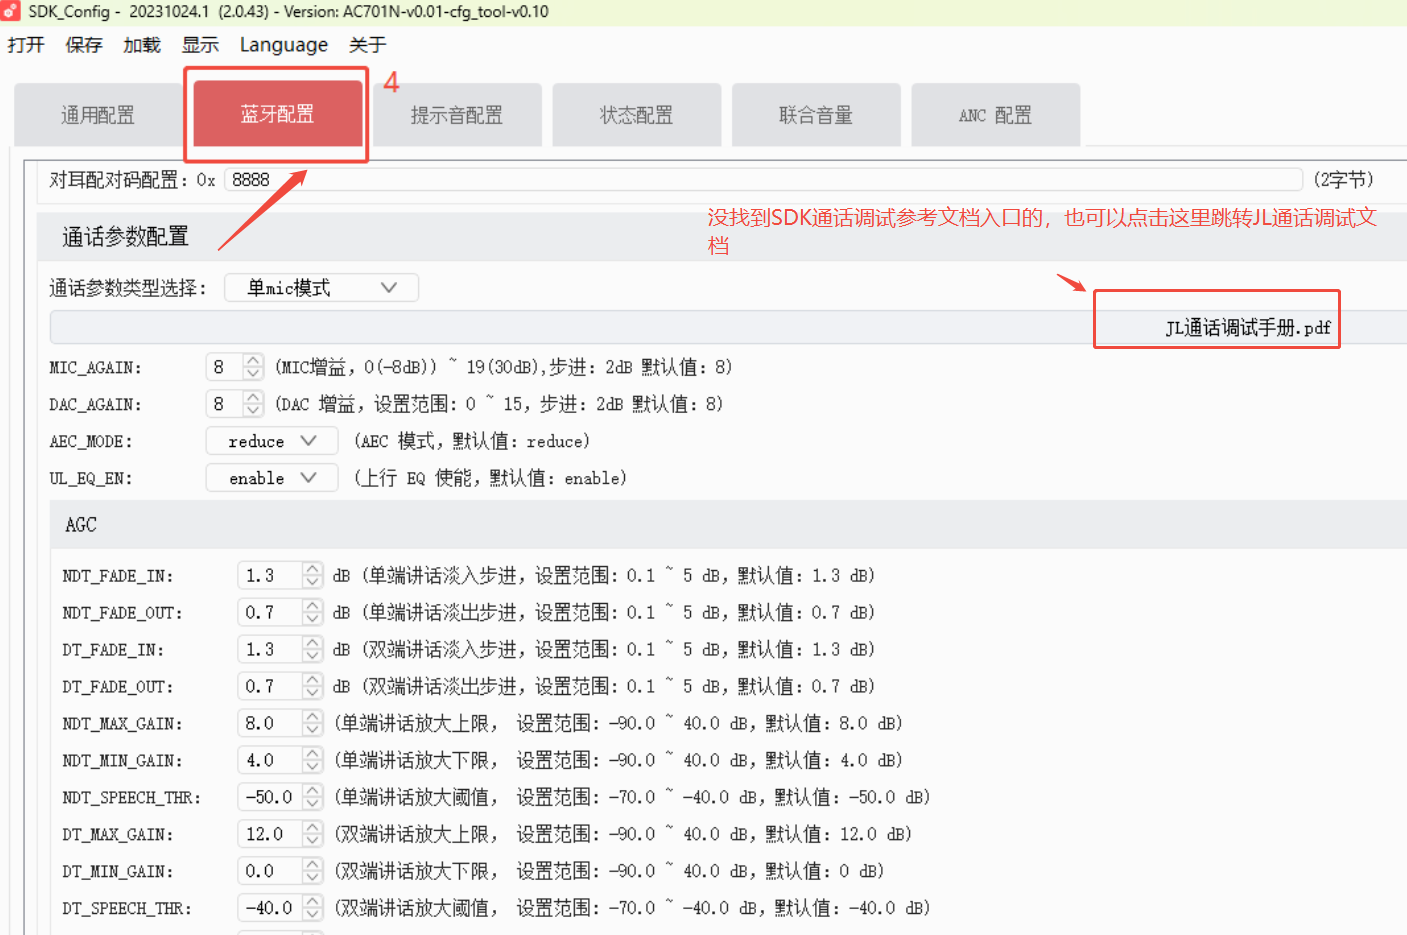The image size is (1407, 935).
Task: Switch to the 联合音量 tab
Action: [x=816, y=115]
